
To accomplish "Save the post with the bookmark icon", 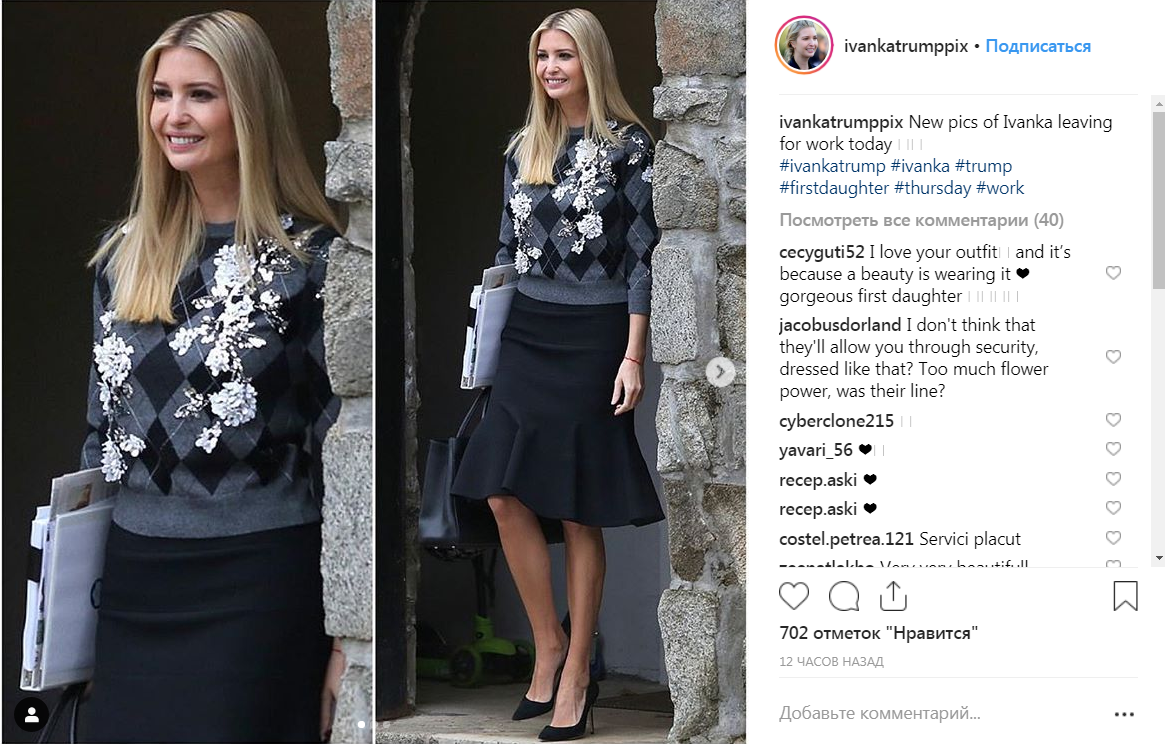I will (x=1125, y=596).
